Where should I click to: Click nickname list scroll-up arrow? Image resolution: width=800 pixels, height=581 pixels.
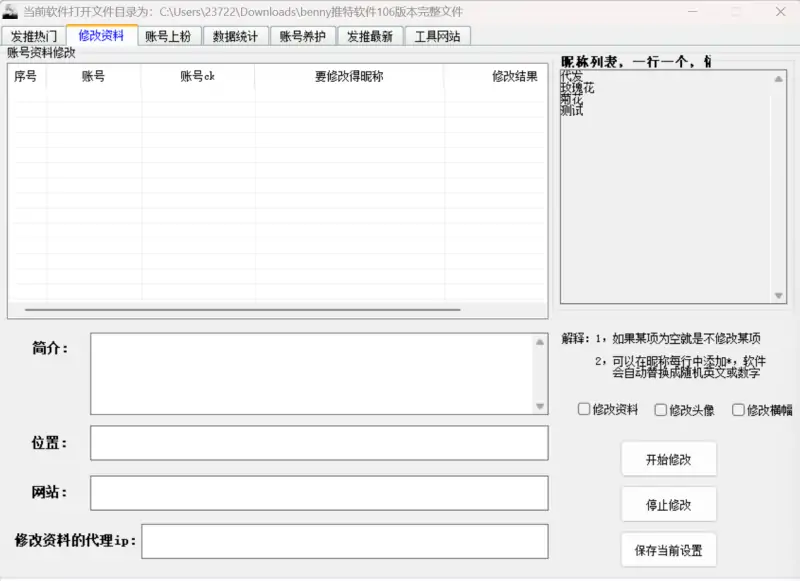pos(779,77)
